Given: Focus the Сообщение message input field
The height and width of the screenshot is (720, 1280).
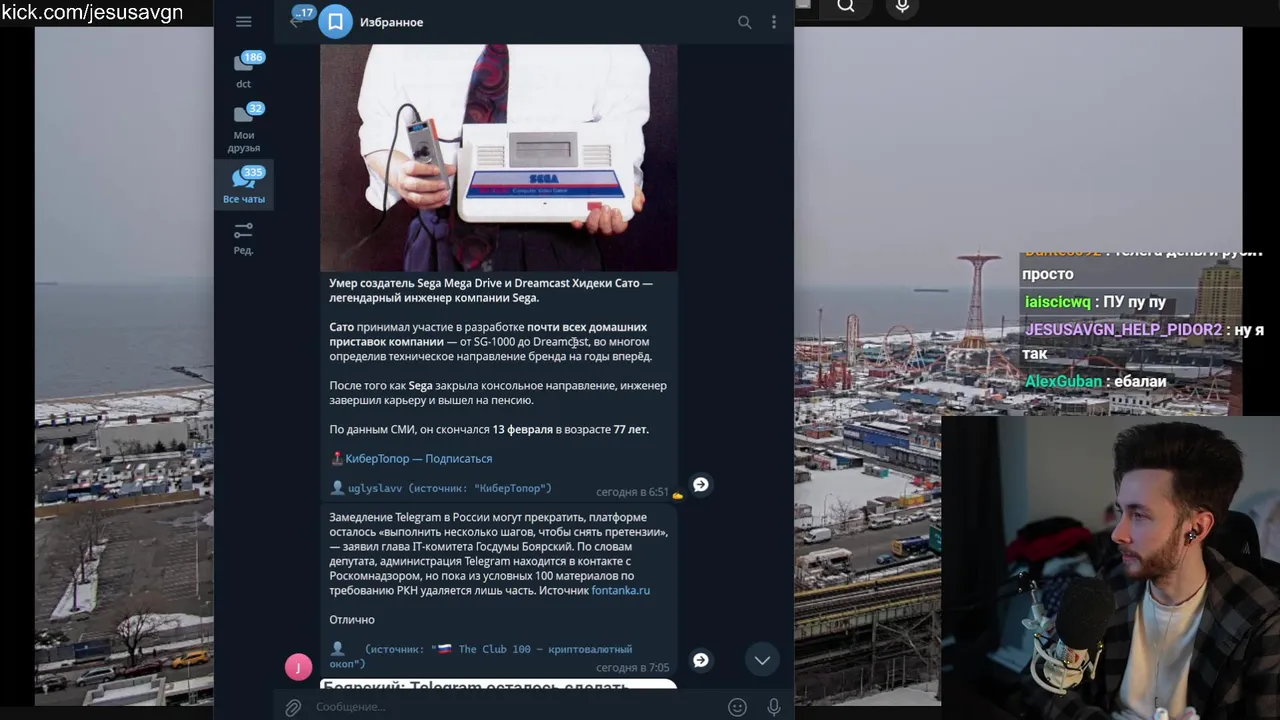Looking at the screenshot, I should click(x=515, y=707).
